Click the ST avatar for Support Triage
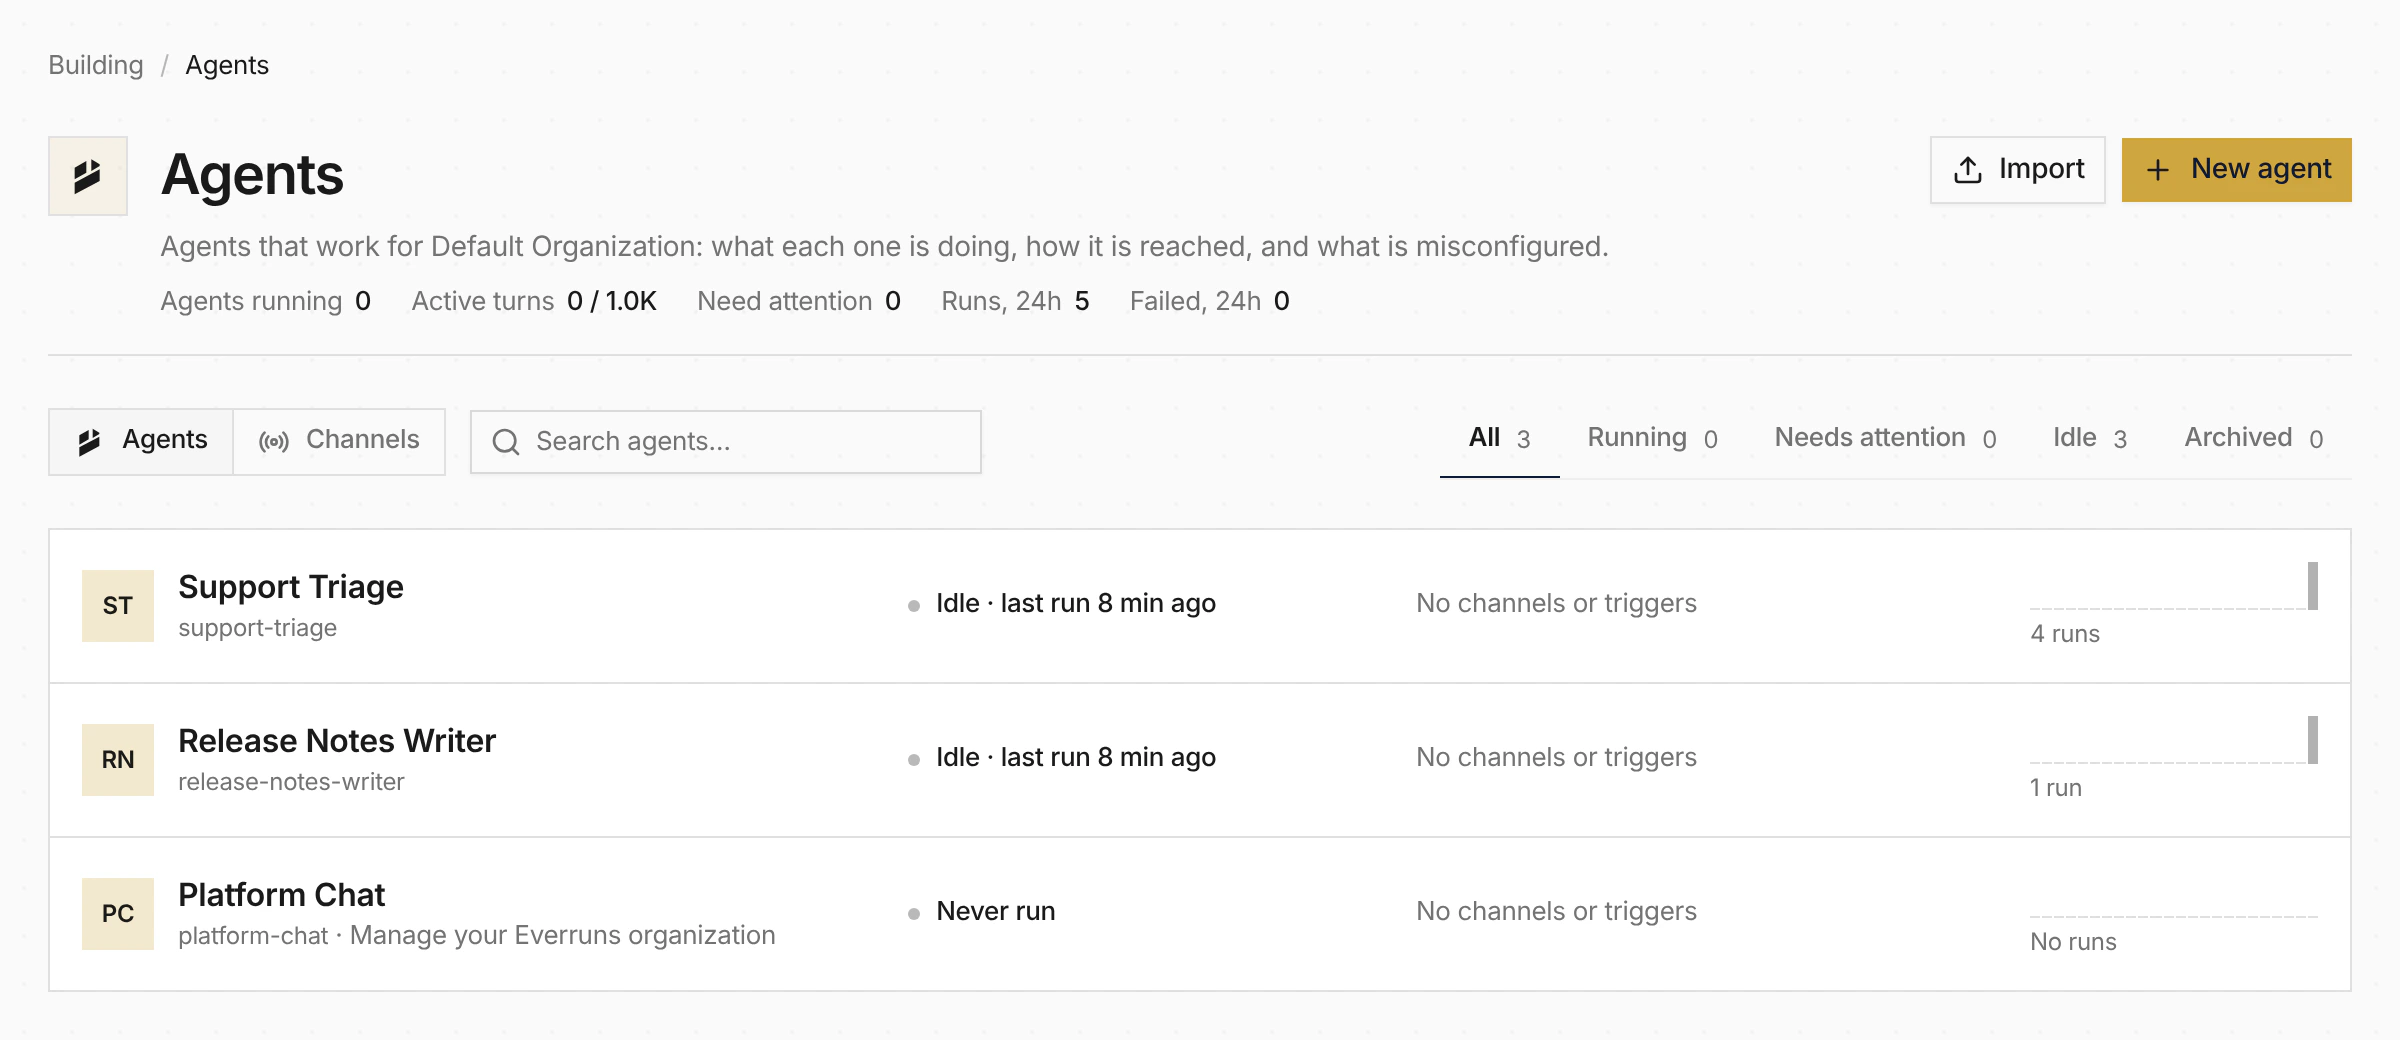The image size is (2400, 1040). click(118, 606)
